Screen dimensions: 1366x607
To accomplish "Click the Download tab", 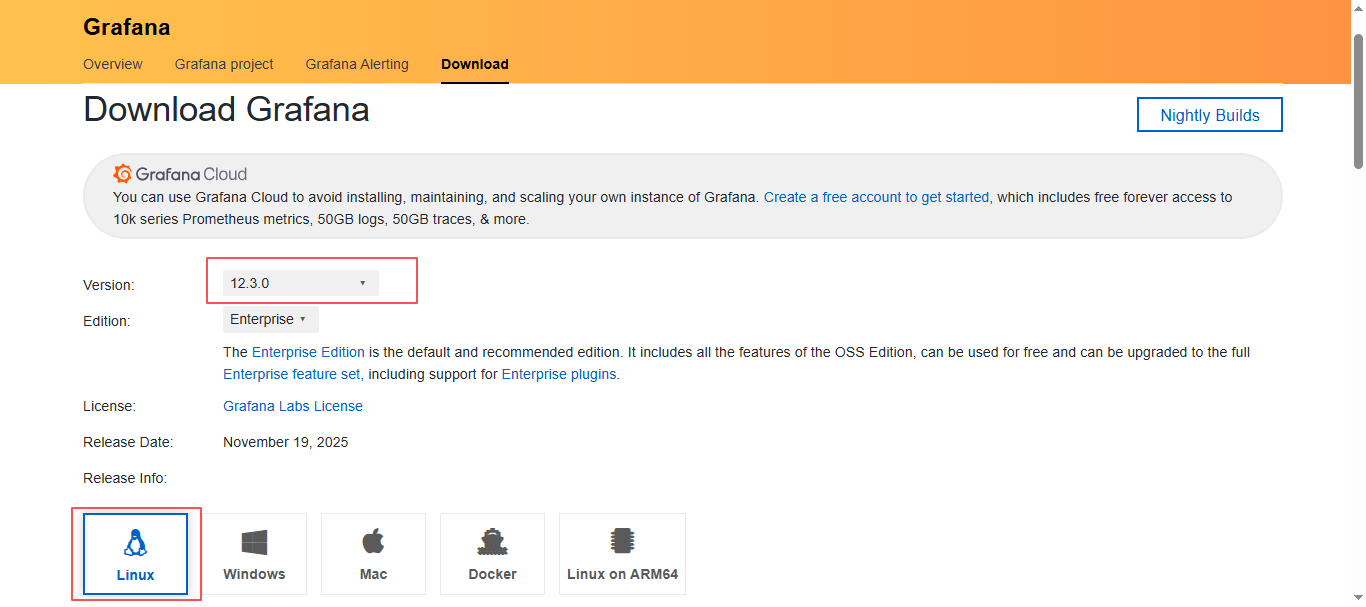I will (x=475, y=64).
